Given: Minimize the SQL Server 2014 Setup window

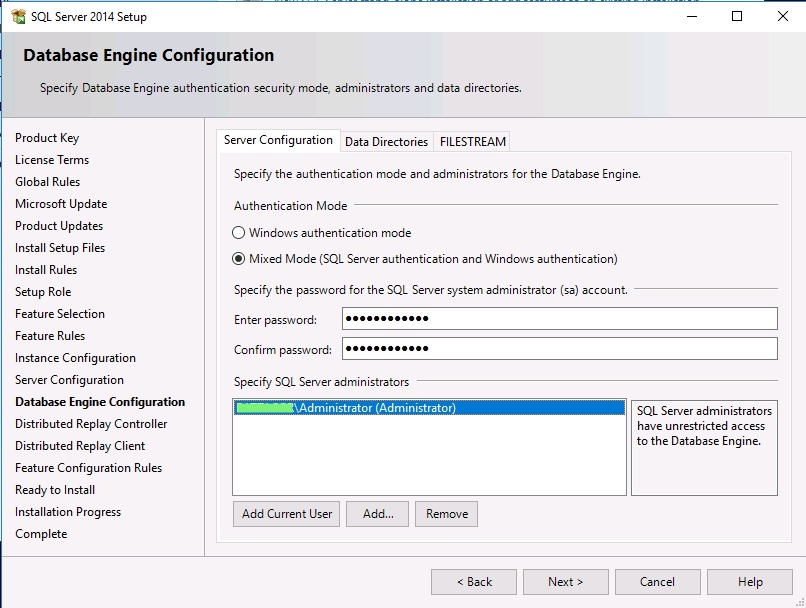Looking at the screenshot, I should pyautogui.click(x=692, y=16).
